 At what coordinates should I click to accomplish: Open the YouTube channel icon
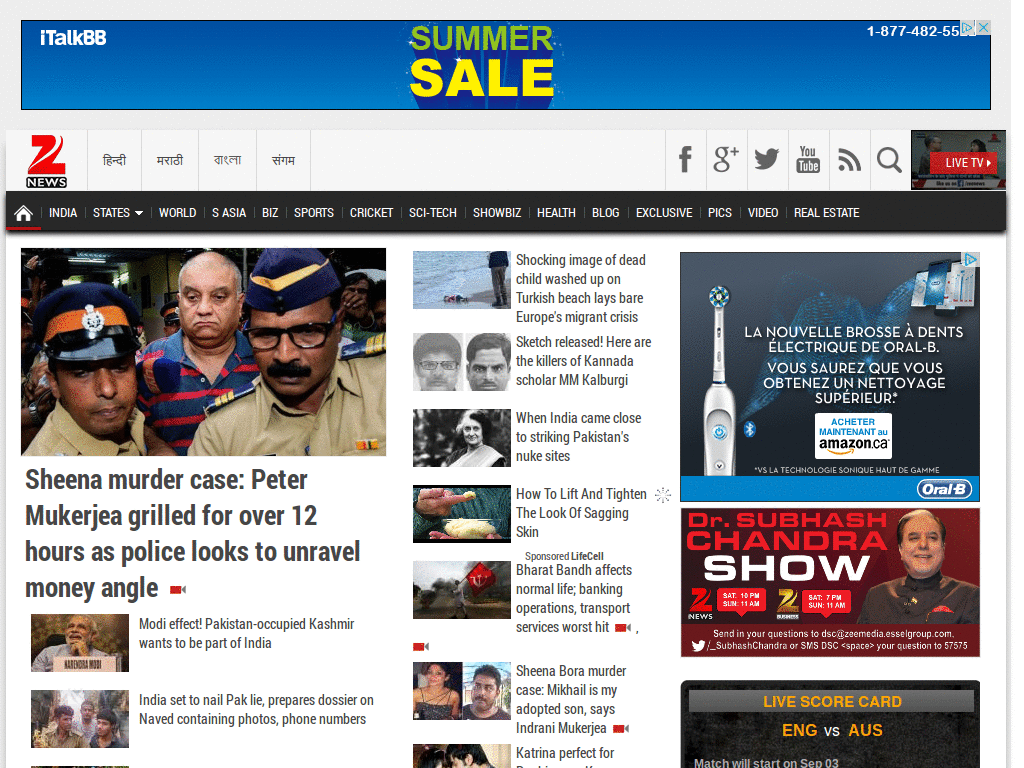[808, 160]
